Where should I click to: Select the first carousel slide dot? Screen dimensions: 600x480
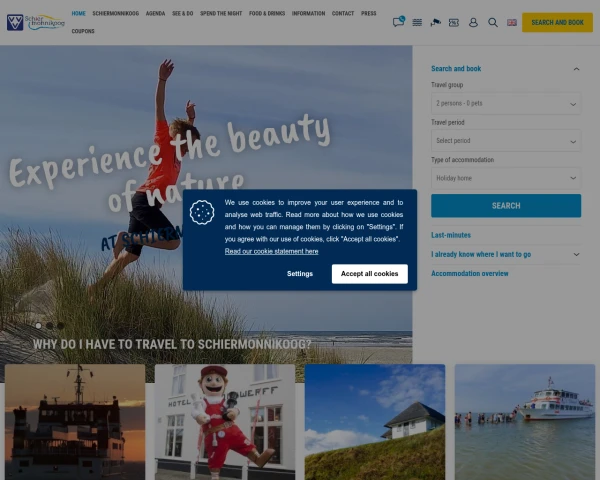click(x=38, y=325)
